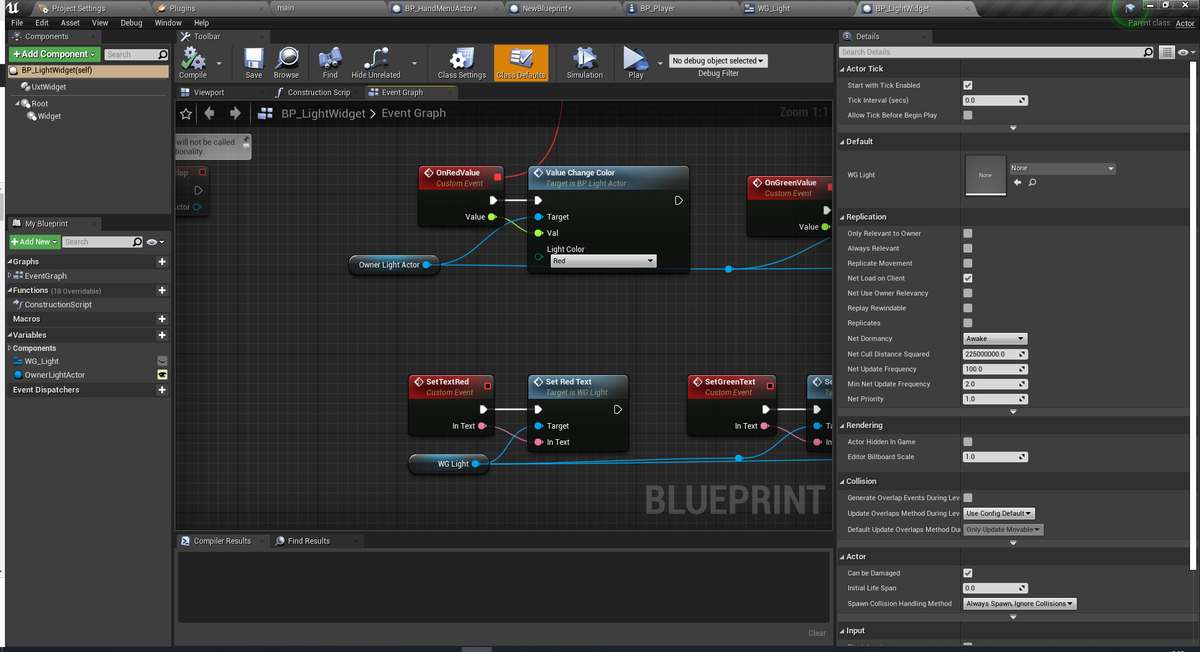Viewport: 1200px width, 652px height.
Task: Add new function with plus icon
Action: coord(162,290)
